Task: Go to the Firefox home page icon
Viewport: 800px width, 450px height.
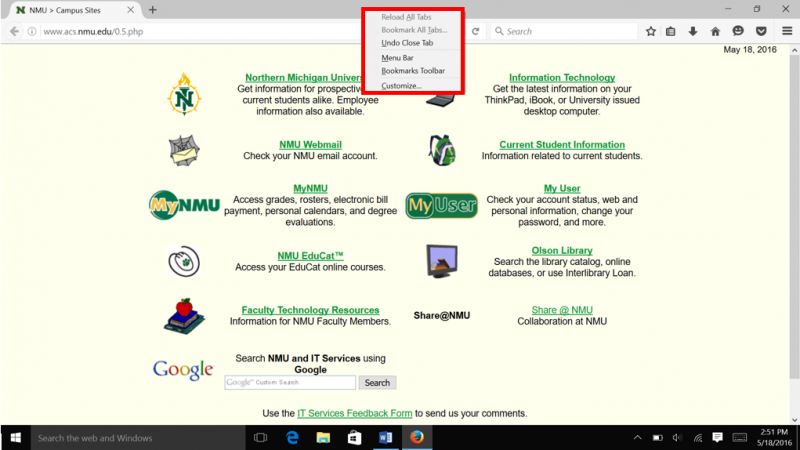Action: [x=715, y=31]
